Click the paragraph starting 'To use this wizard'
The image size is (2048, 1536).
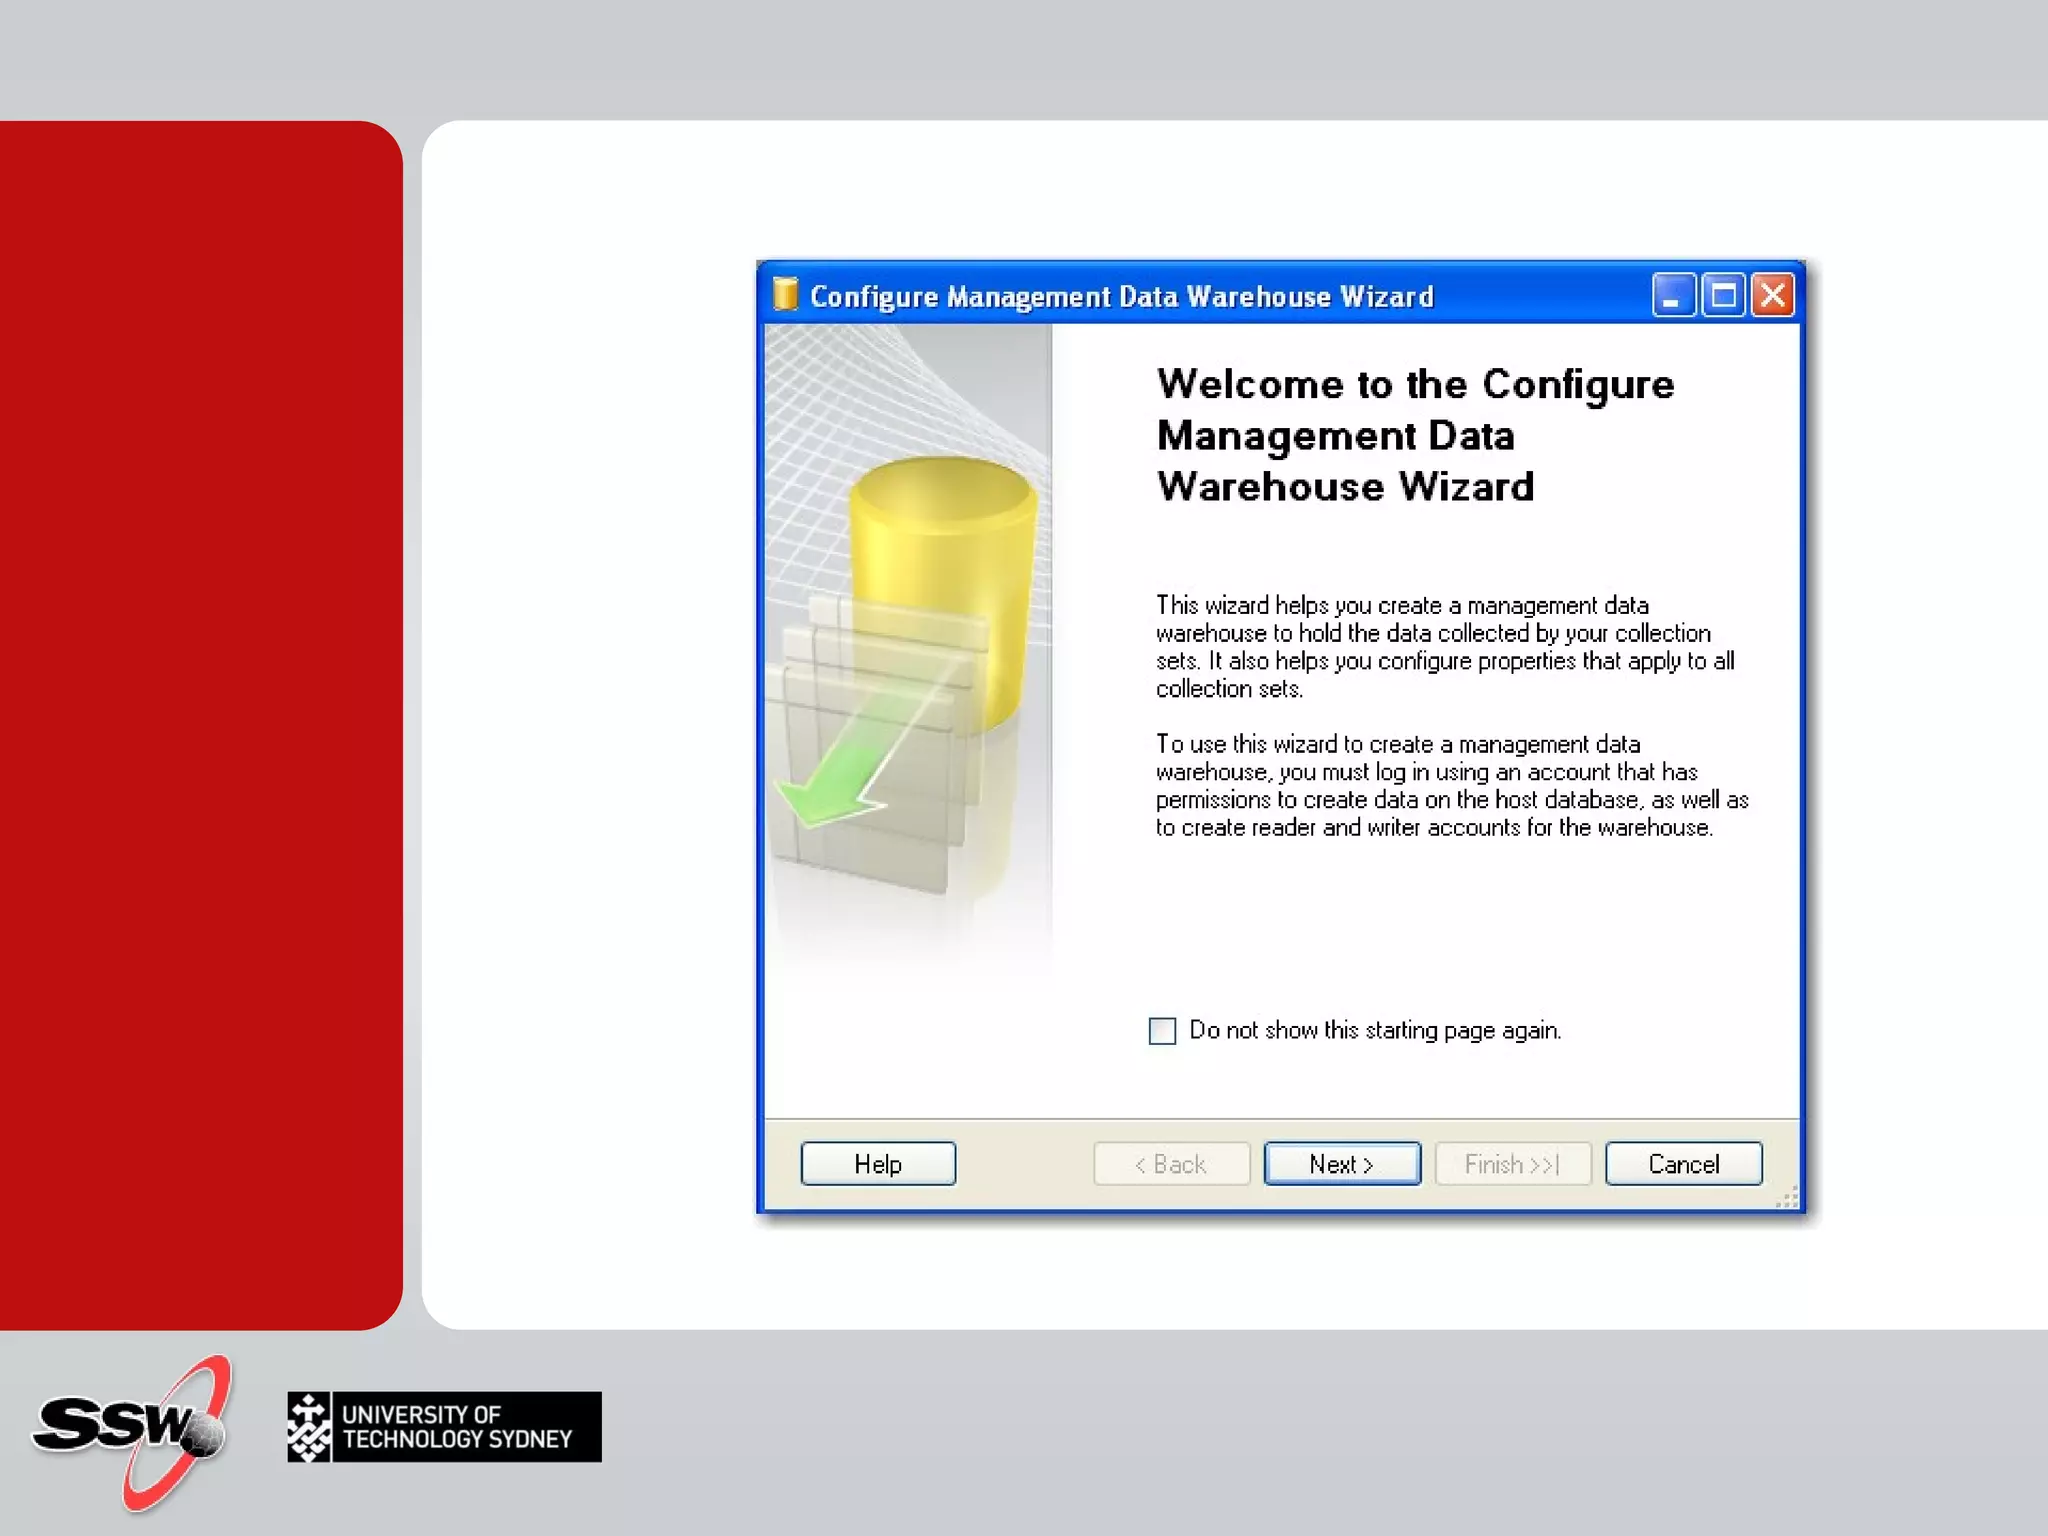point(1451,786)
